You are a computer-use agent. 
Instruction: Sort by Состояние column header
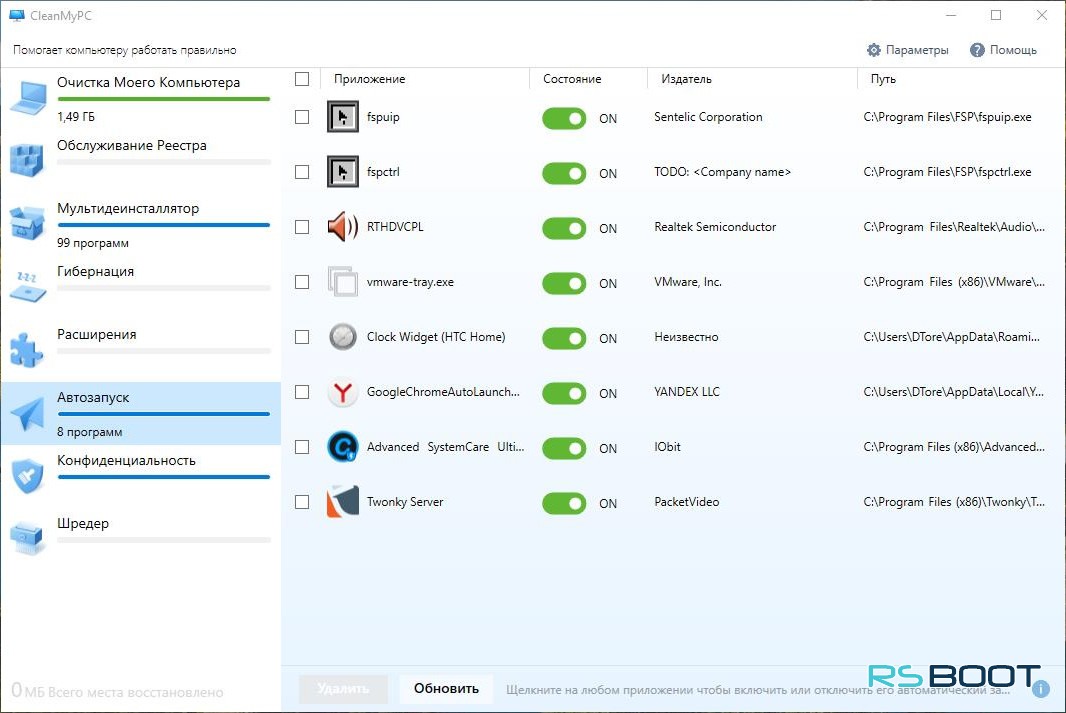coord(572,79)
